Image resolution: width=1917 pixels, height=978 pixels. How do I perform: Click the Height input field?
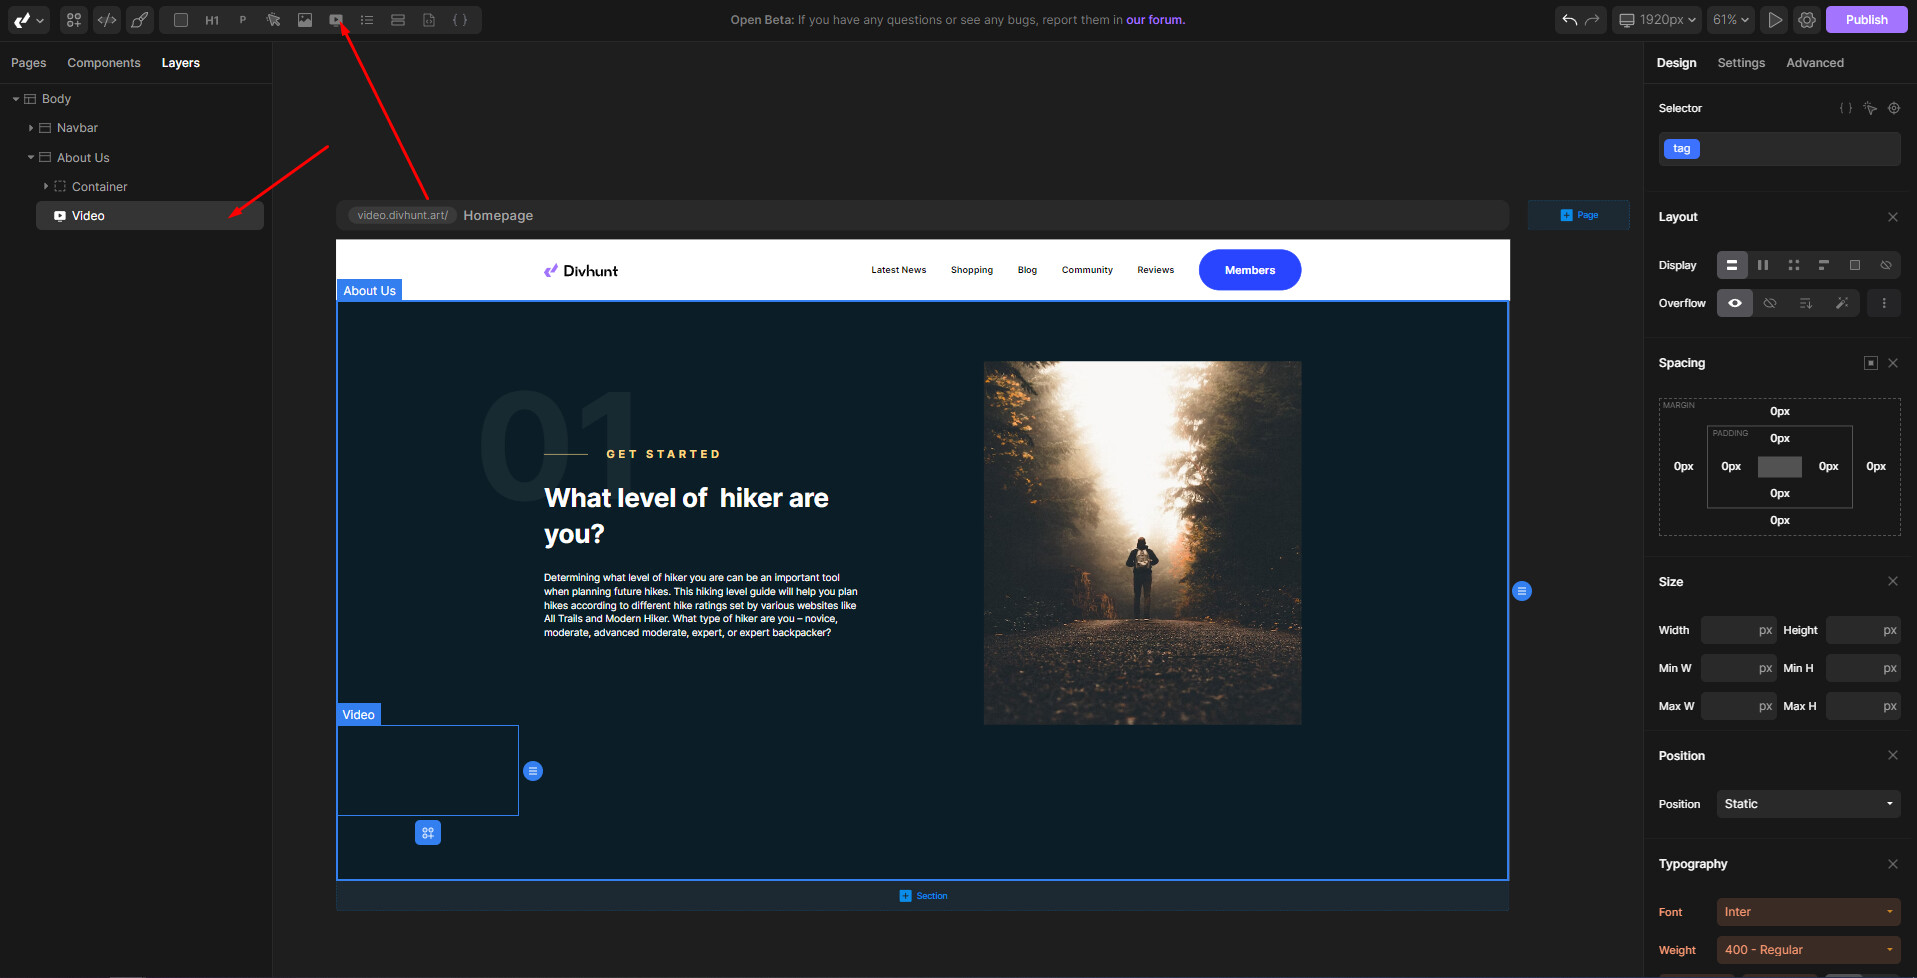coord(1863,630)
